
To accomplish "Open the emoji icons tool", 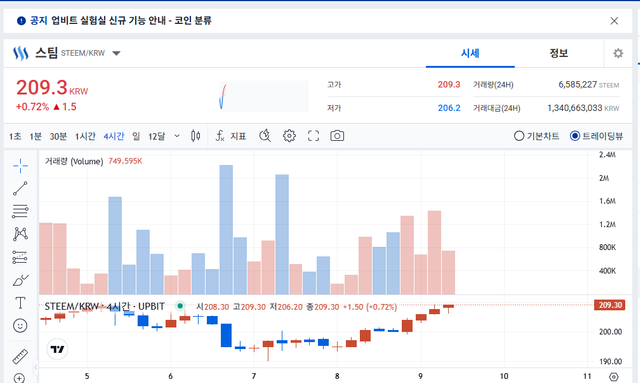I will click(x=20, y=325).
